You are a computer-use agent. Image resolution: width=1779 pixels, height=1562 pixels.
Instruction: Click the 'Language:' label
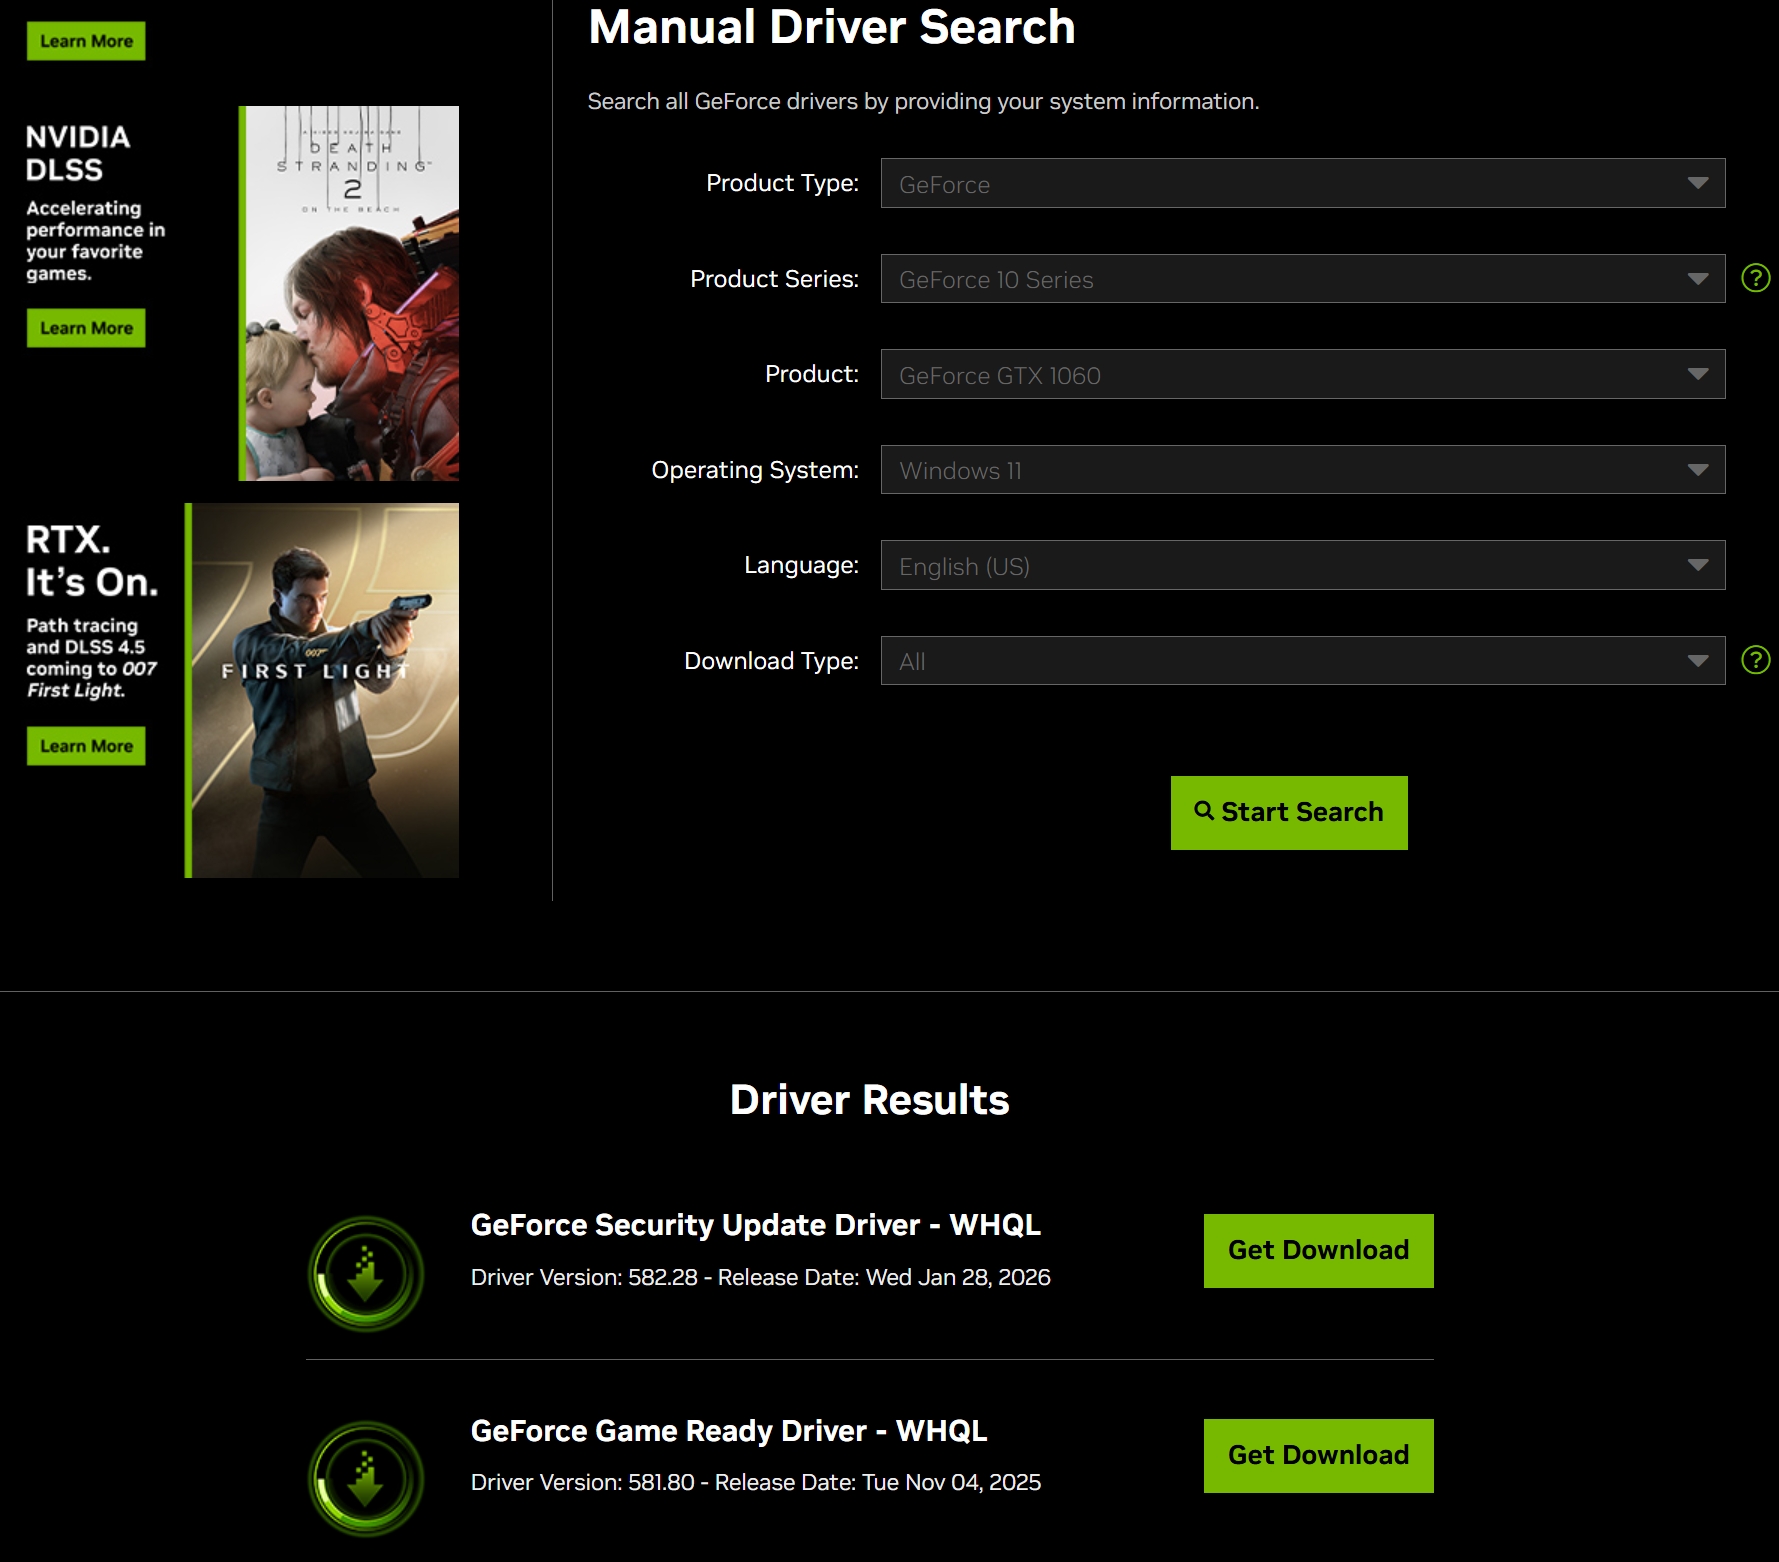point(802,565)
